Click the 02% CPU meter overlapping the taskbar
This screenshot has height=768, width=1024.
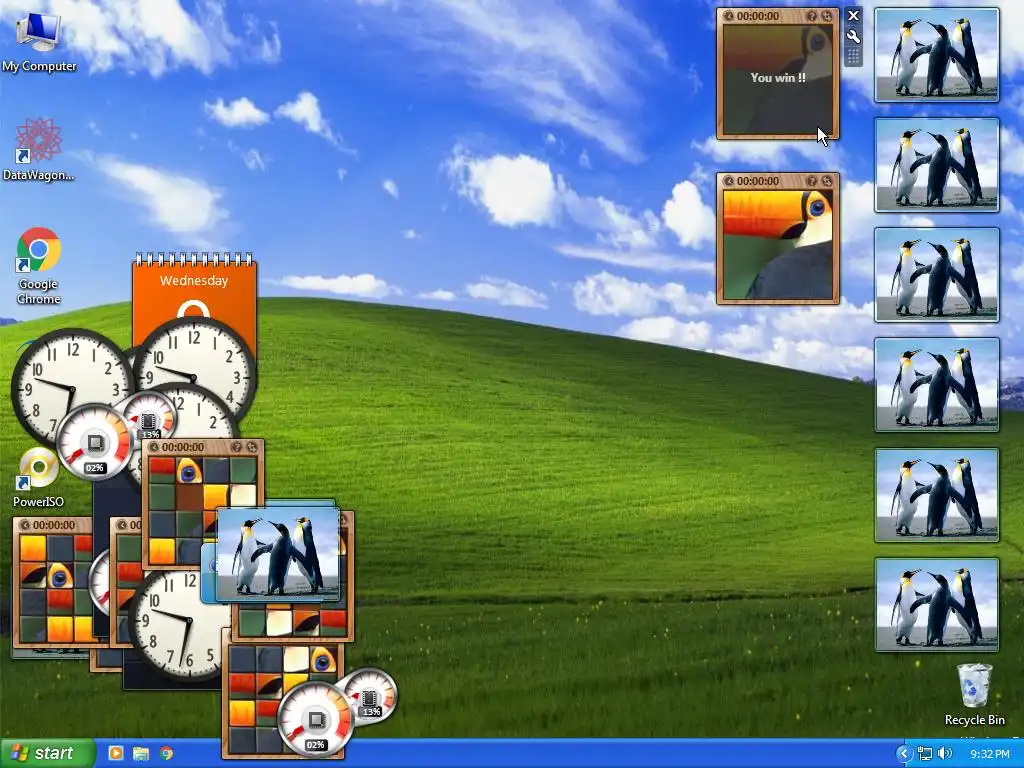(x=315, y=718)
